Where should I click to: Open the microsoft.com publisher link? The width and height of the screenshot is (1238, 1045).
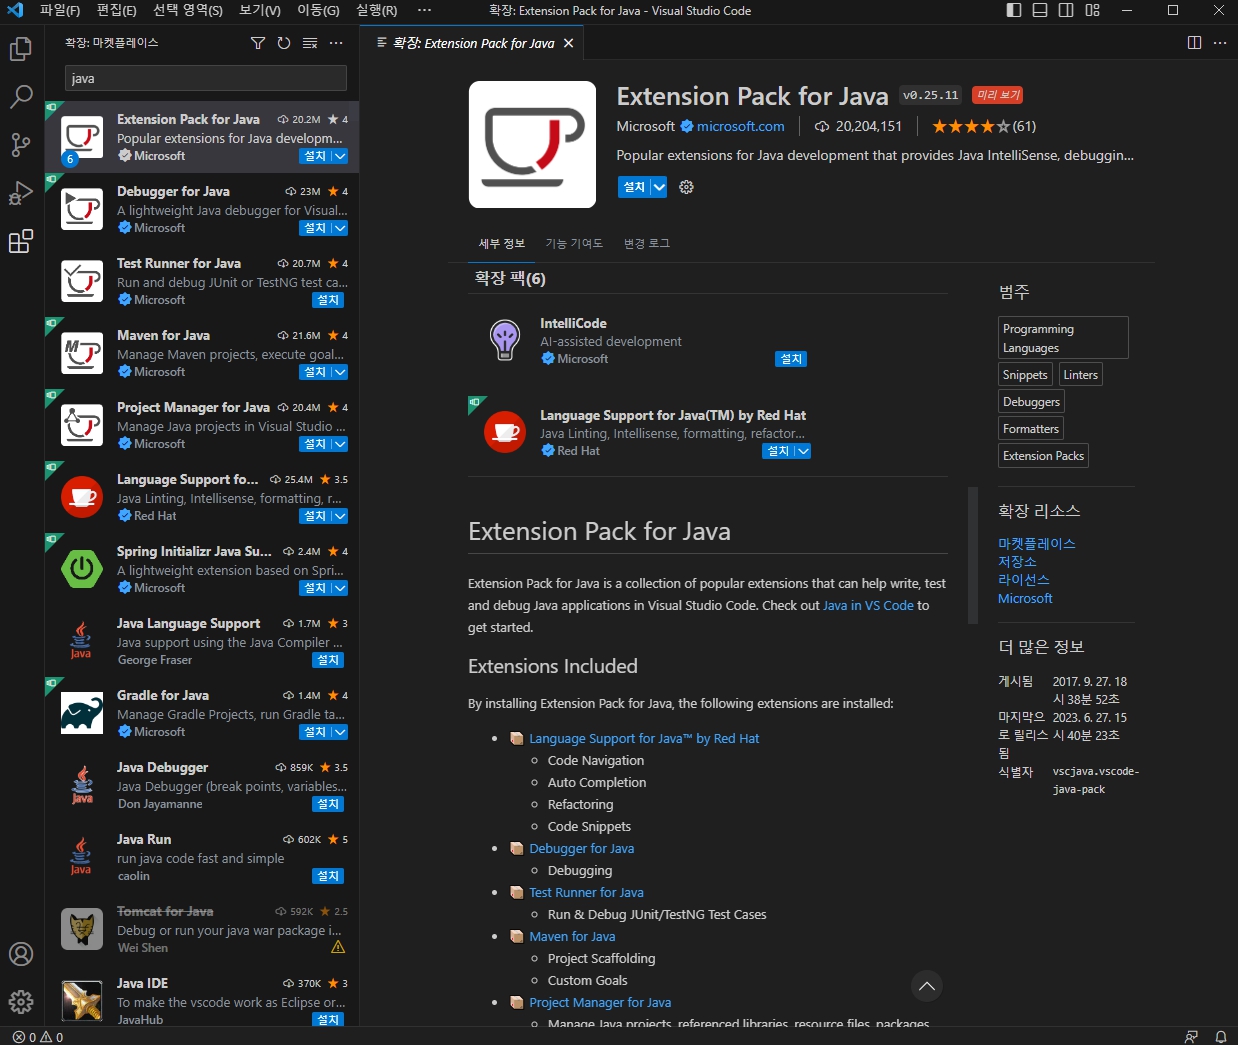[740, 126]
